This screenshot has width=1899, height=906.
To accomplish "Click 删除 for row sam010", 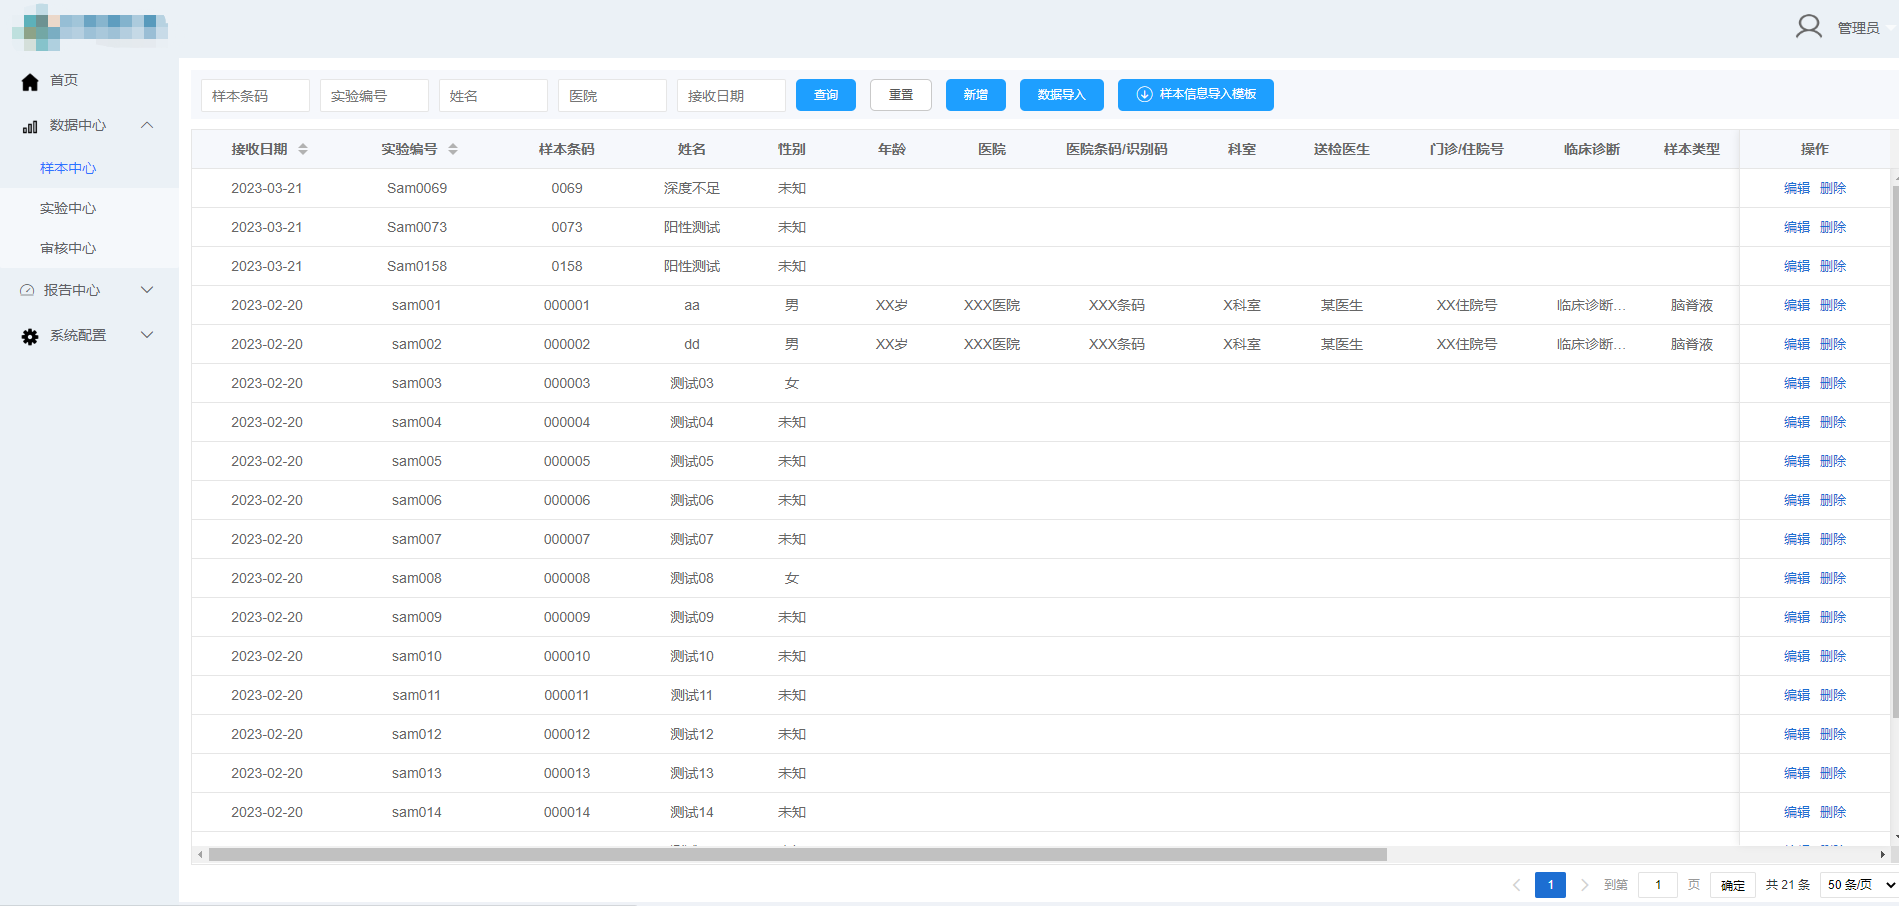I will (x=1833, y=656).
